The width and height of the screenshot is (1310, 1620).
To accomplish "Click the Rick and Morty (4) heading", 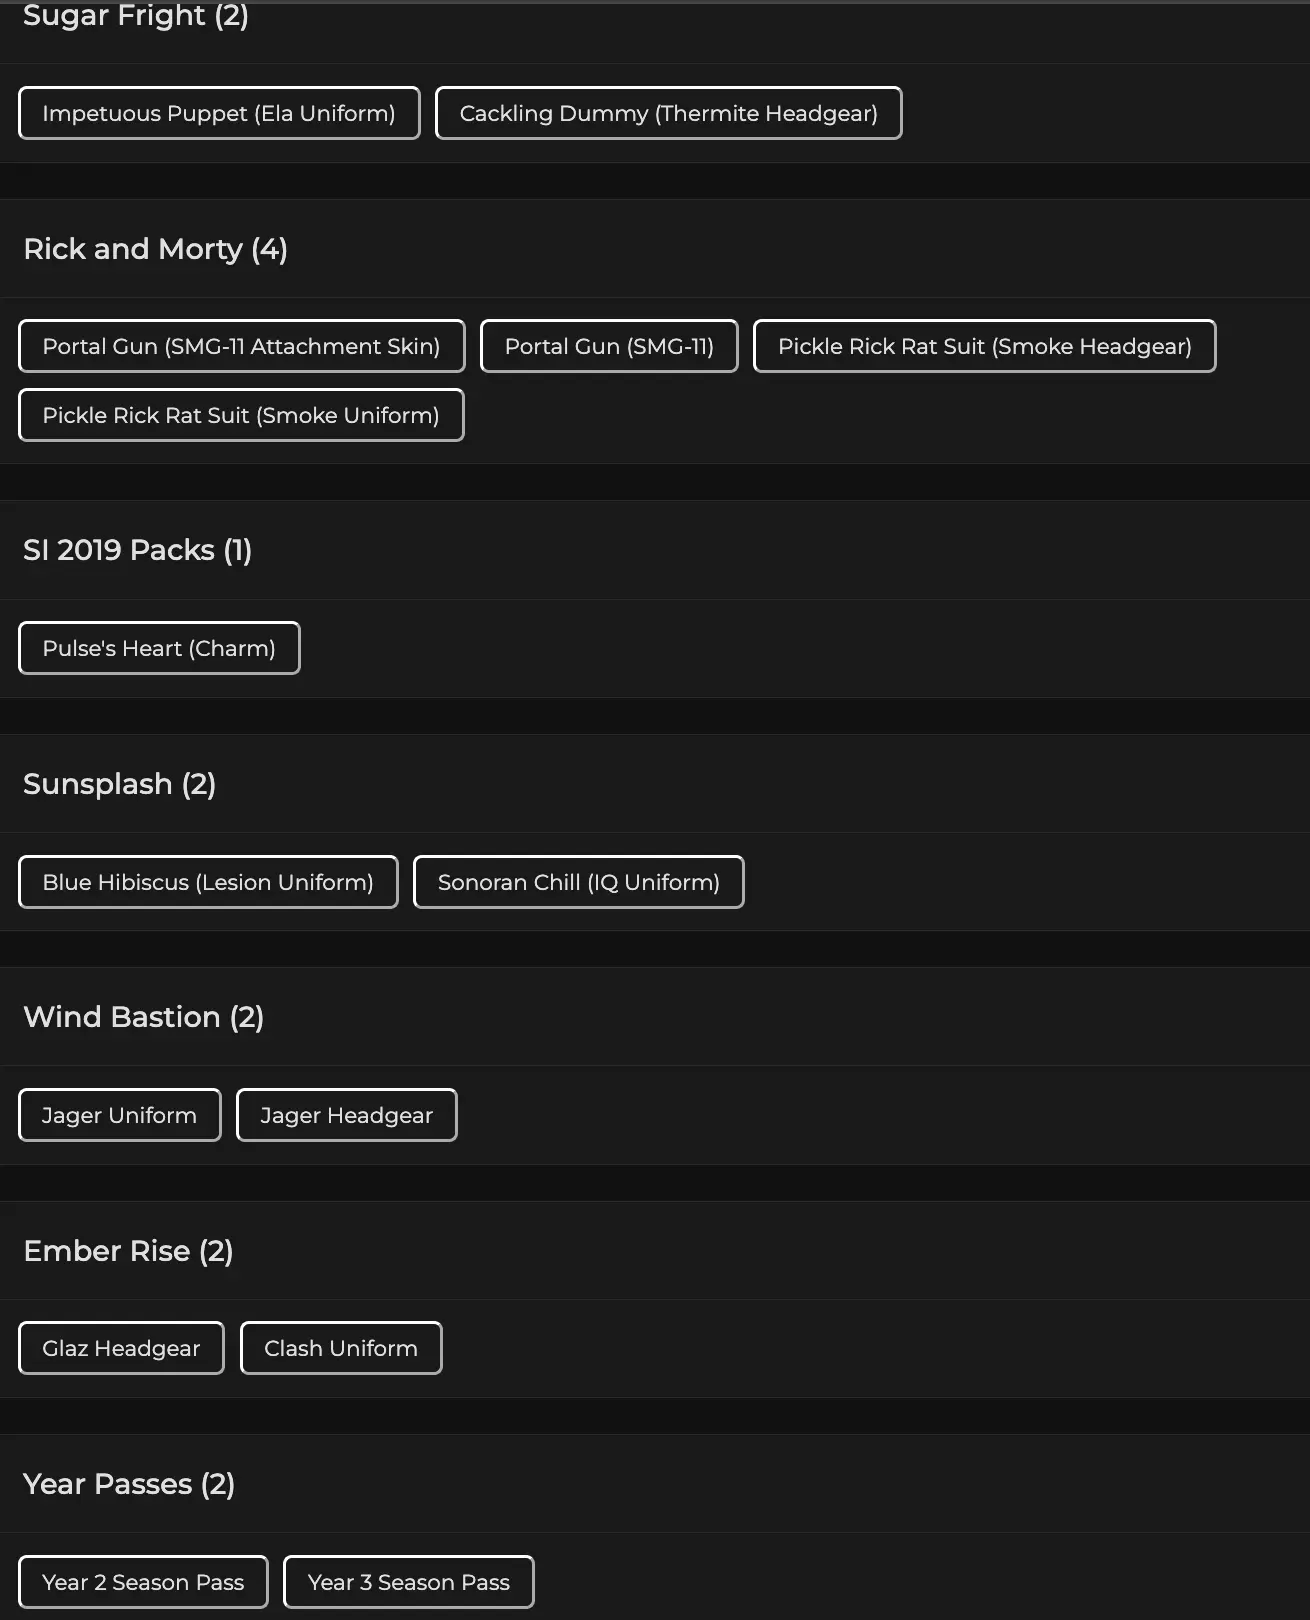I will (x=155, y=249).
